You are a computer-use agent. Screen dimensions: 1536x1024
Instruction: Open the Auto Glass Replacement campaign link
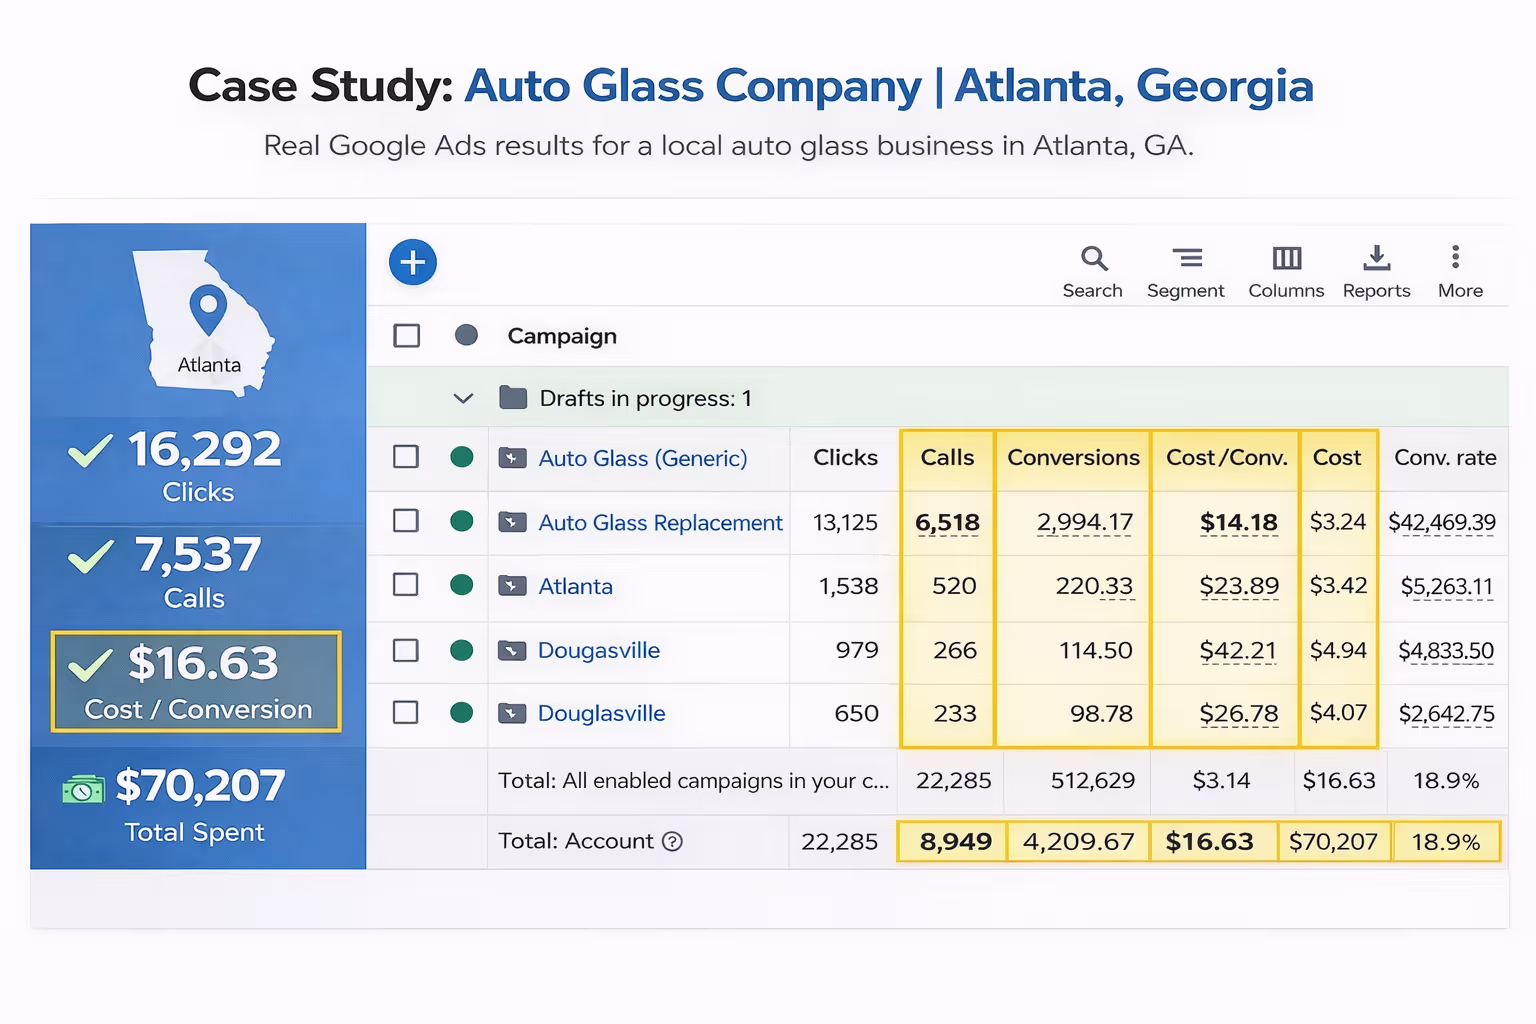660,523
